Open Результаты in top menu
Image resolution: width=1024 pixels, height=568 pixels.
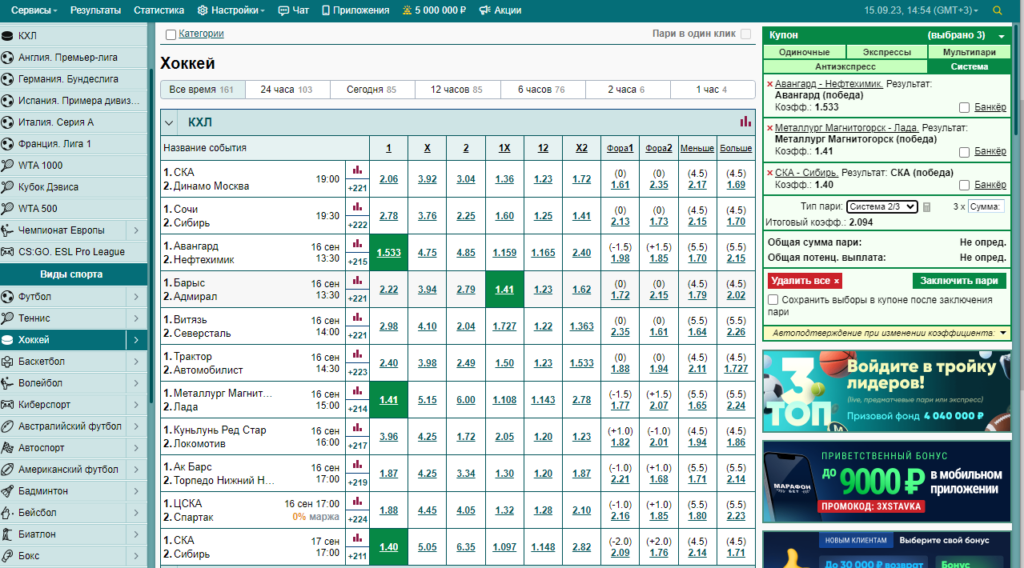95,10
